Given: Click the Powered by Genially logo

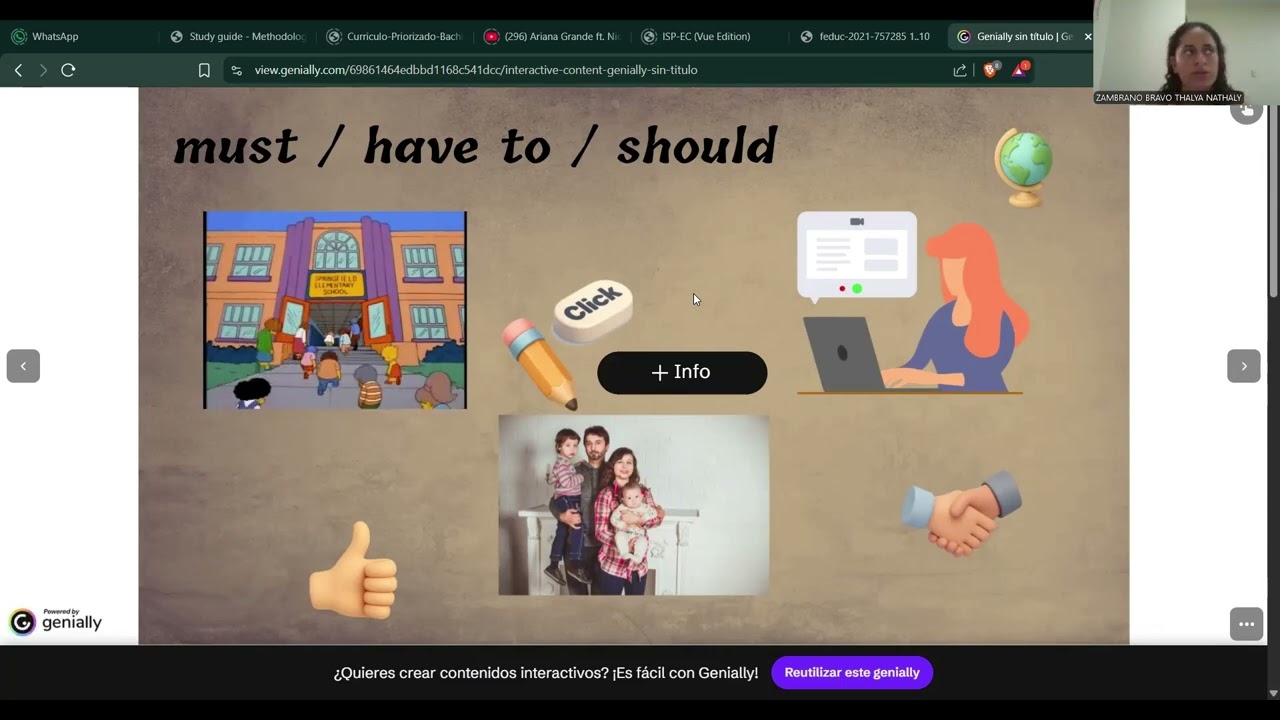Looking at the screenshot, I should pos(56,621).
